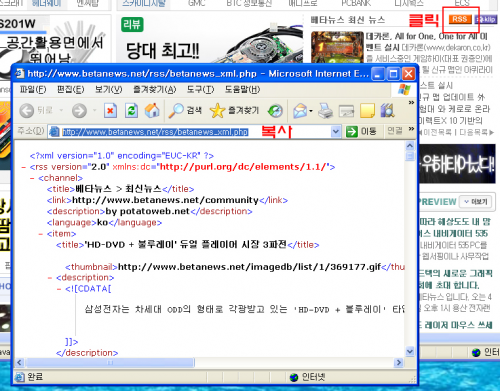Open the 데카론 news headline link
The width and height of the screenshot is (500, 391).
426,36
